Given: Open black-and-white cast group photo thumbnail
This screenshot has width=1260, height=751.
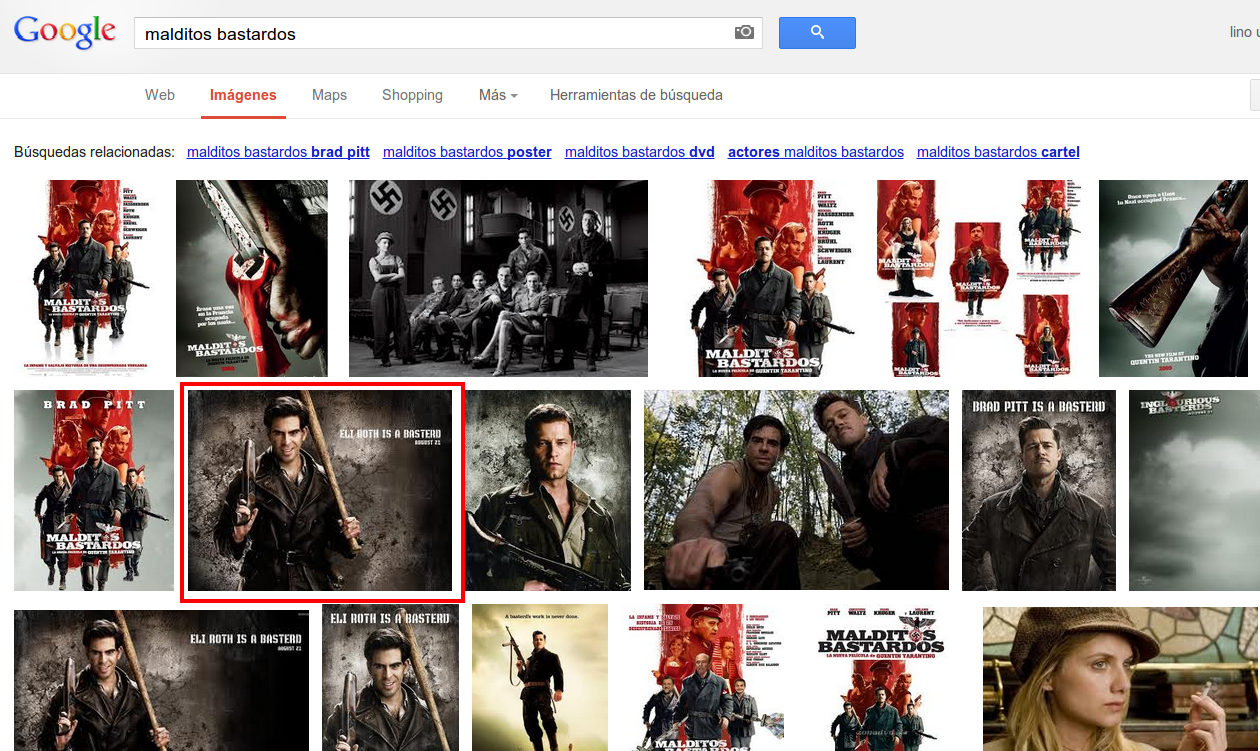Looking at the screenshot, I should 498,278.
